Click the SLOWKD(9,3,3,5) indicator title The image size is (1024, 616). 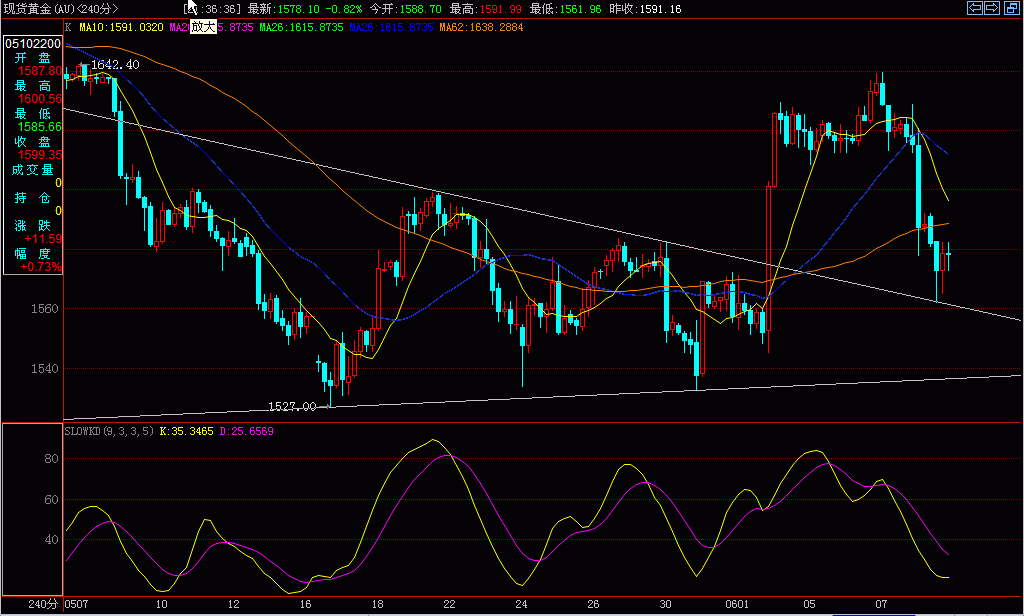tap(110, 431)
